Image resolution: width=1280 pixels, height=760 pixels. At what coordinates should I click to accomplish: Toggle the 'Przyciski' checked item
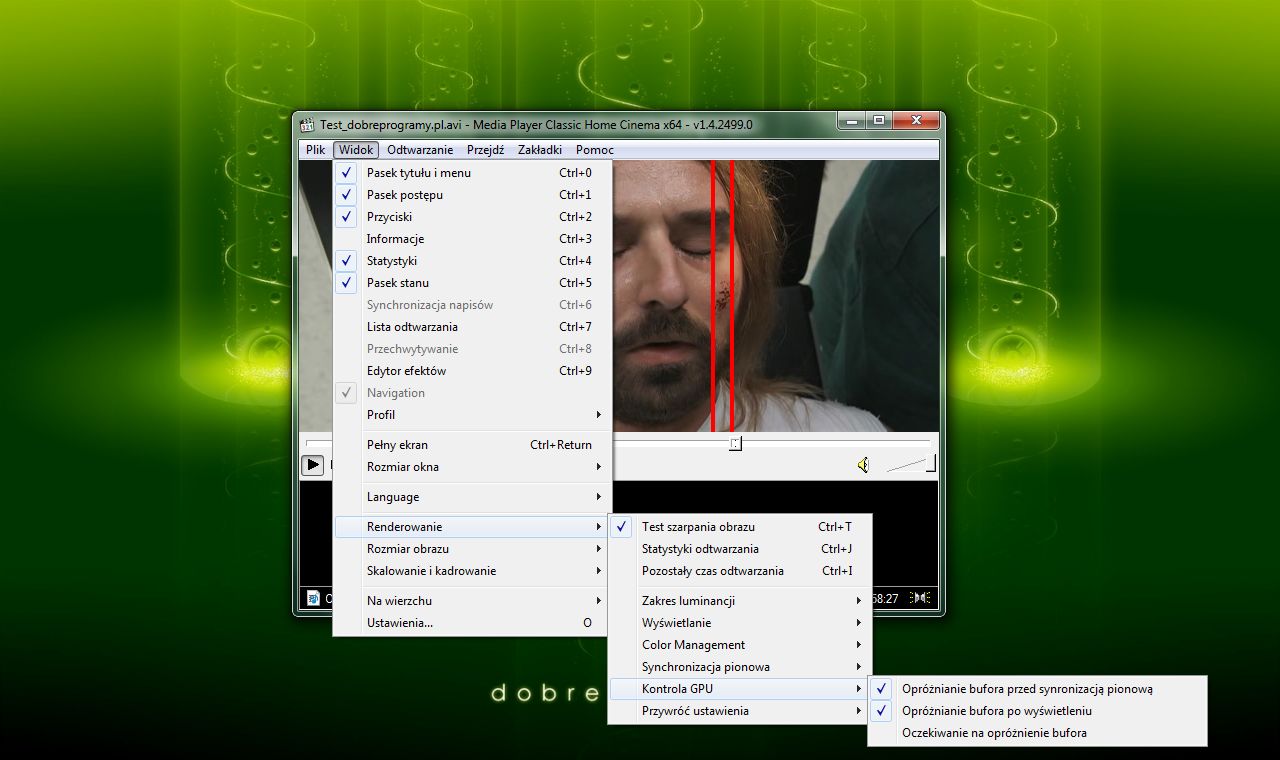click(470, 217)
